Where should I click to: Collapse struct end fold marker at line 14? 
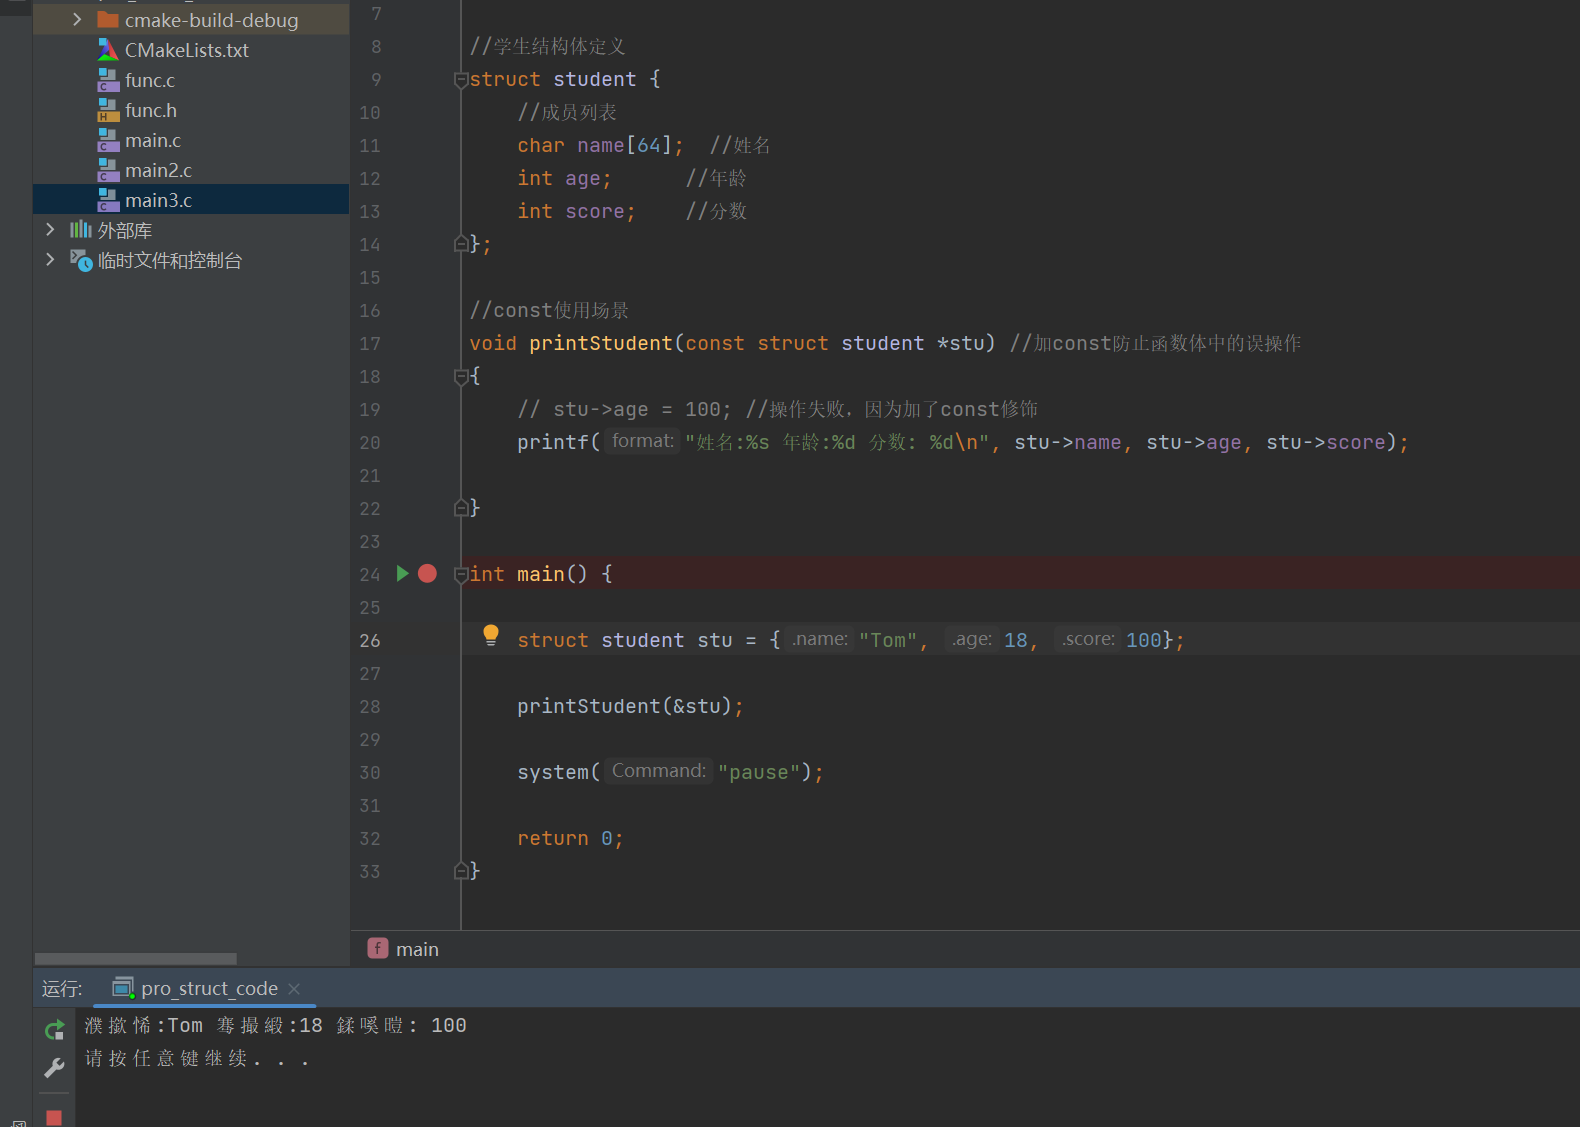[461, 243]
